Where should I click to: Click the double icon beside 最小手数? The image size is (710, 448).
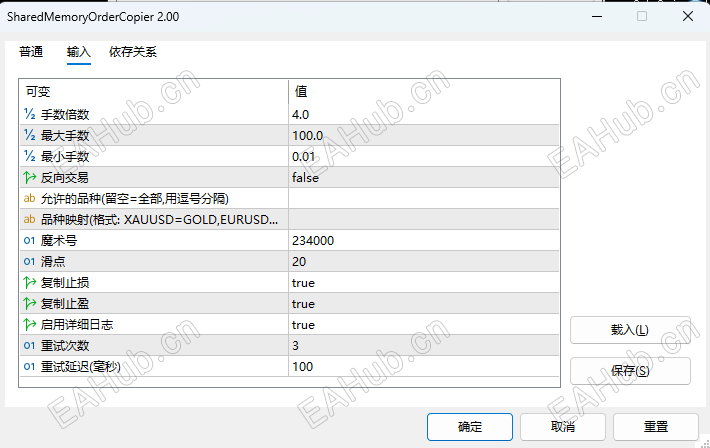[x=29, y=156]
